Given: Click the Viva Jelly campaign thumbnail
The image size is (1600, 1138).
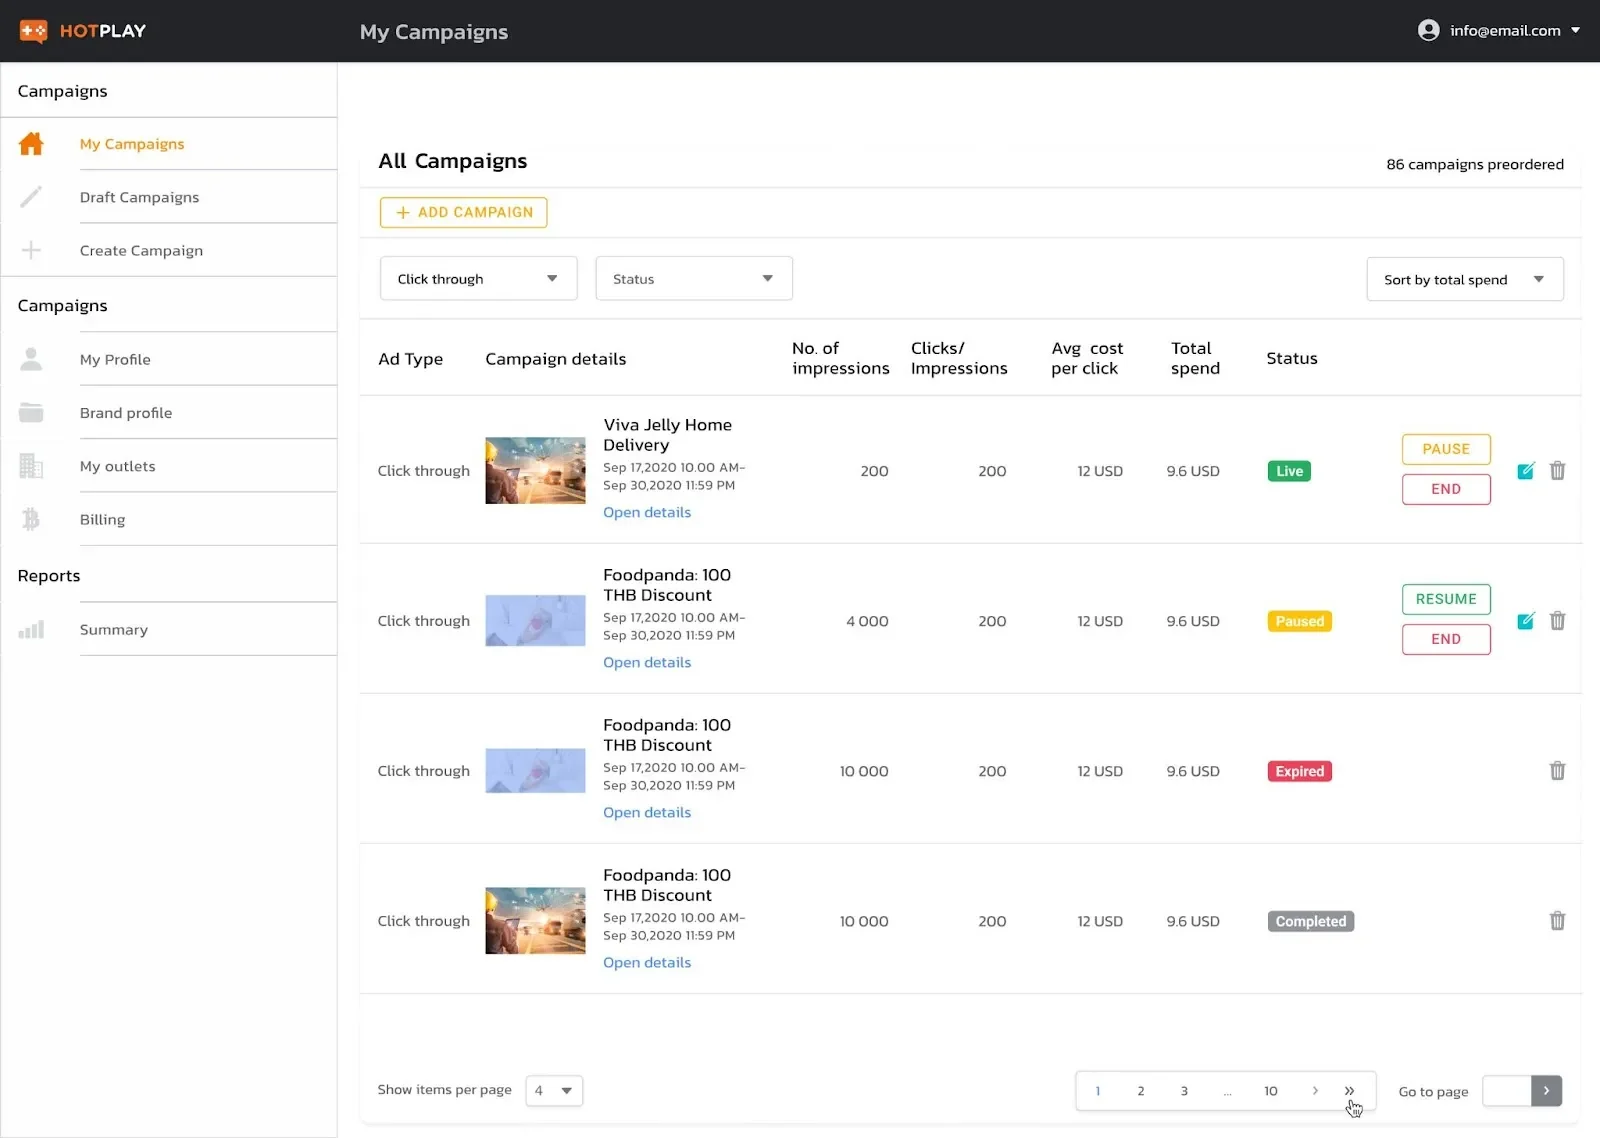Looking at the screenshot, I should (535, 470).
